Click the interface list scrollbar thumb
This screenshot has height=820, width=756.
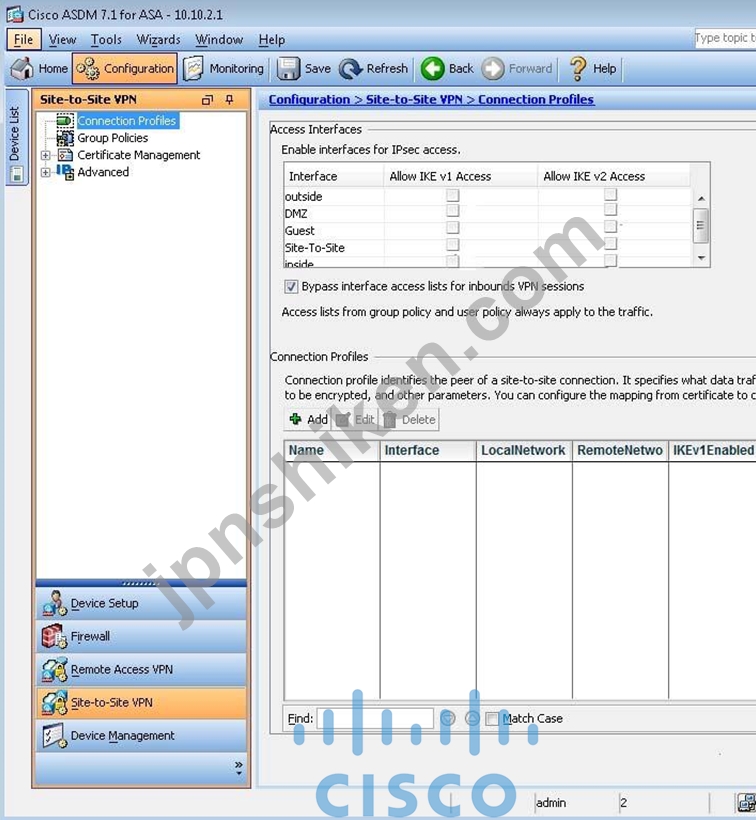pos(701,225)
